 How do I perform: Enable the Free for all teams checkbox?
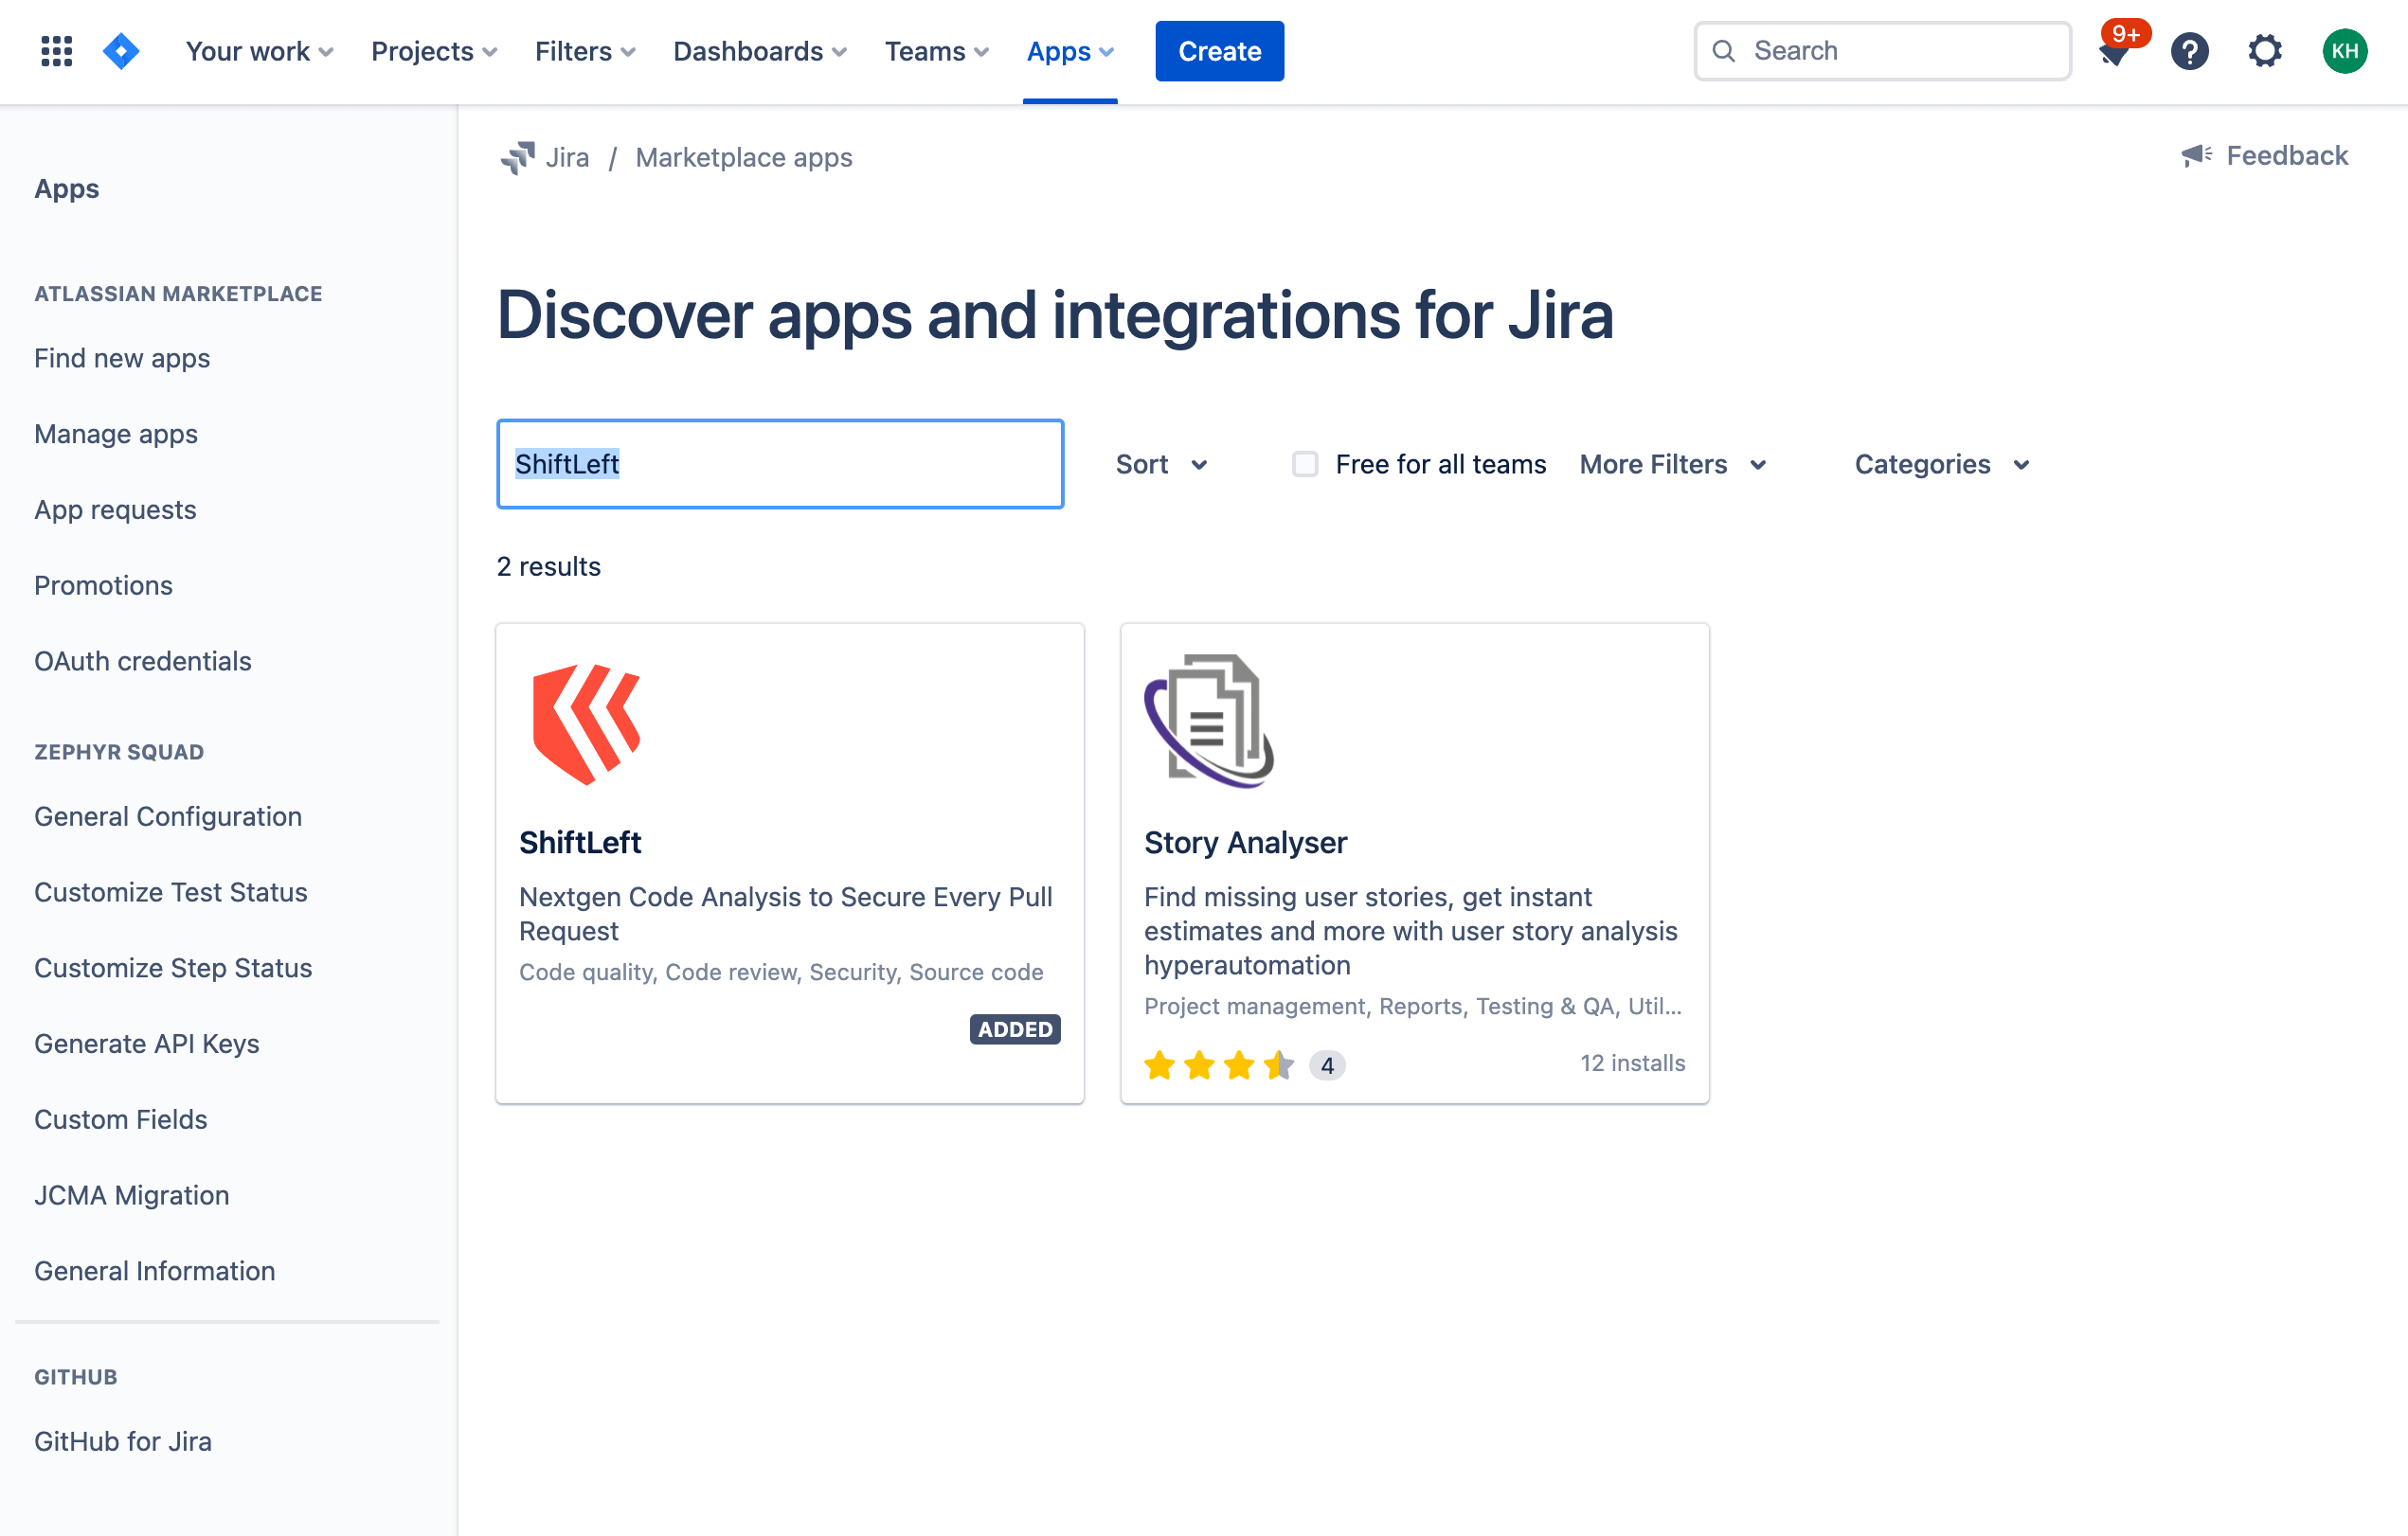[1304, 464]
